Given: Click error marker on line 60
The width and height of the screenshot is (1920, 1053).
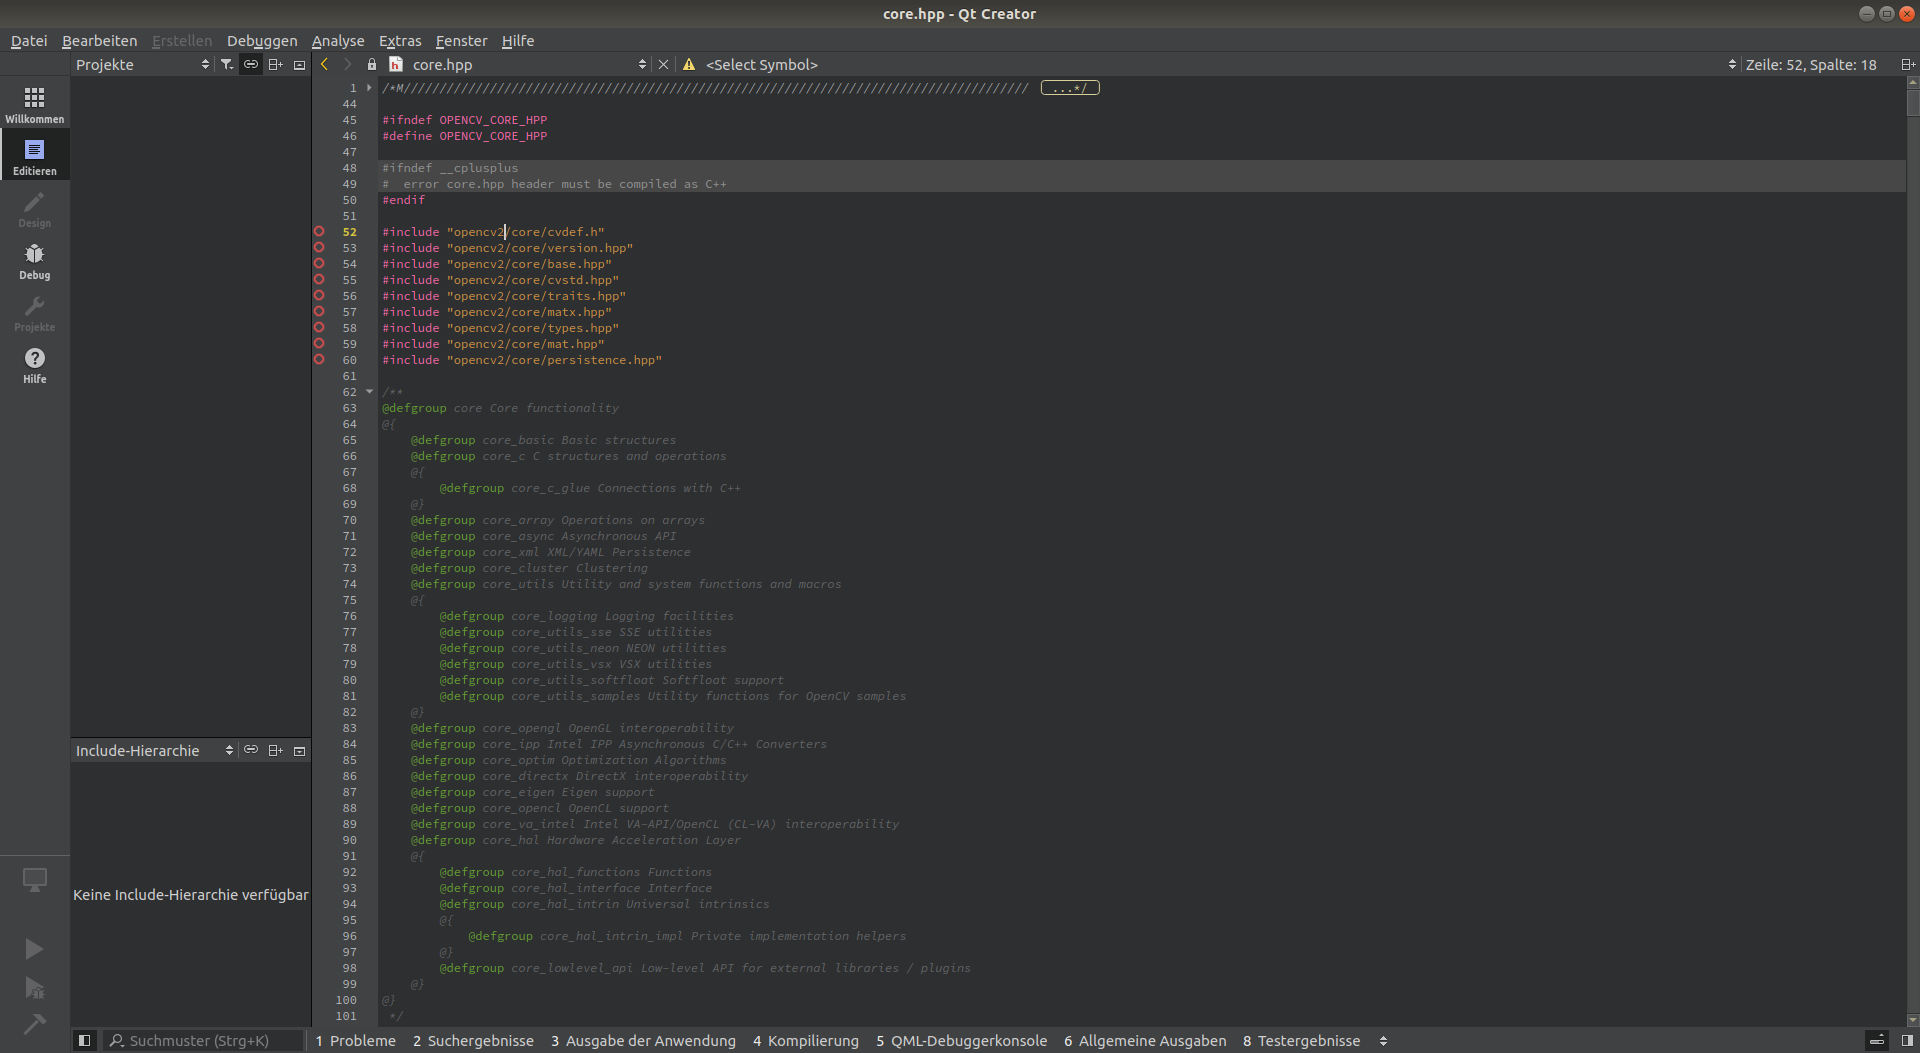Looking at the screenshot, I should click(x=319, y=359).
